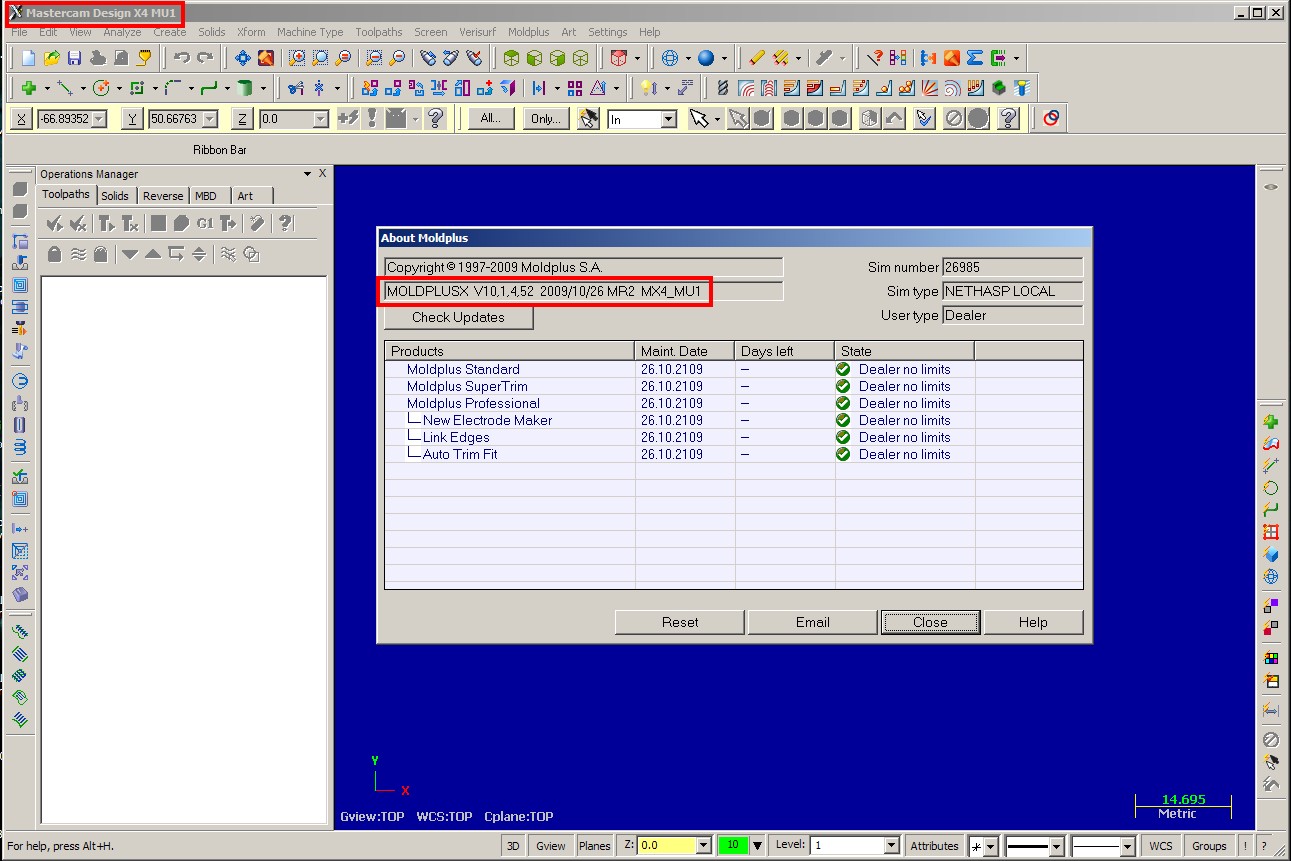Click the Sim number field showing 26985
Viewport: 1291px width, 861px height.
(x=1013, y=267)
